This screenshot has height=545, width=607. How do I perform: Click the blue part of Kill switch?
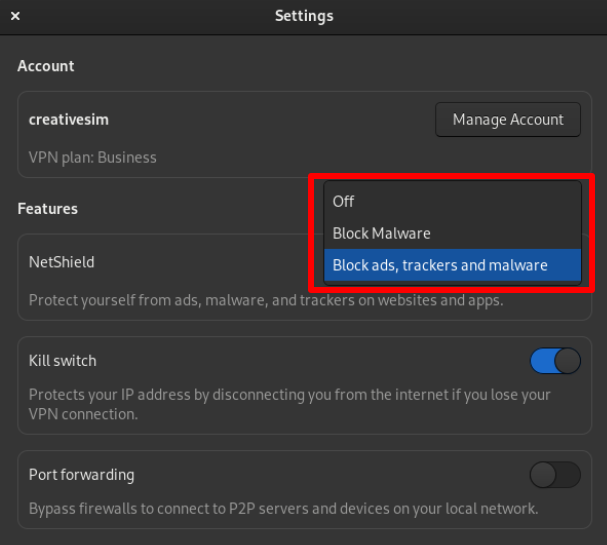(x=542, y=361)
